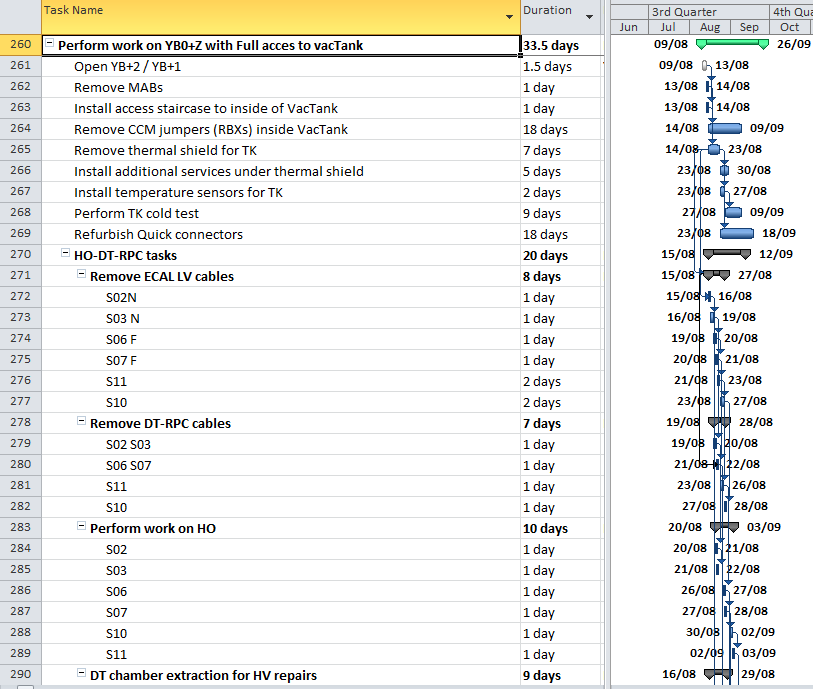Select 'Refurbish Quick connectors' task
Viewport: 813px width, 689px height.
(x=158, y=235)
